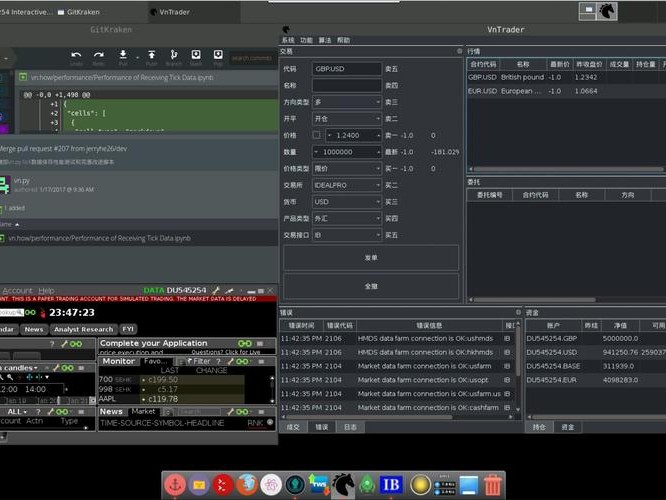Open the Pull options arrow in GitKraken
The image size is (666, 500).
(x=137, y=57)
